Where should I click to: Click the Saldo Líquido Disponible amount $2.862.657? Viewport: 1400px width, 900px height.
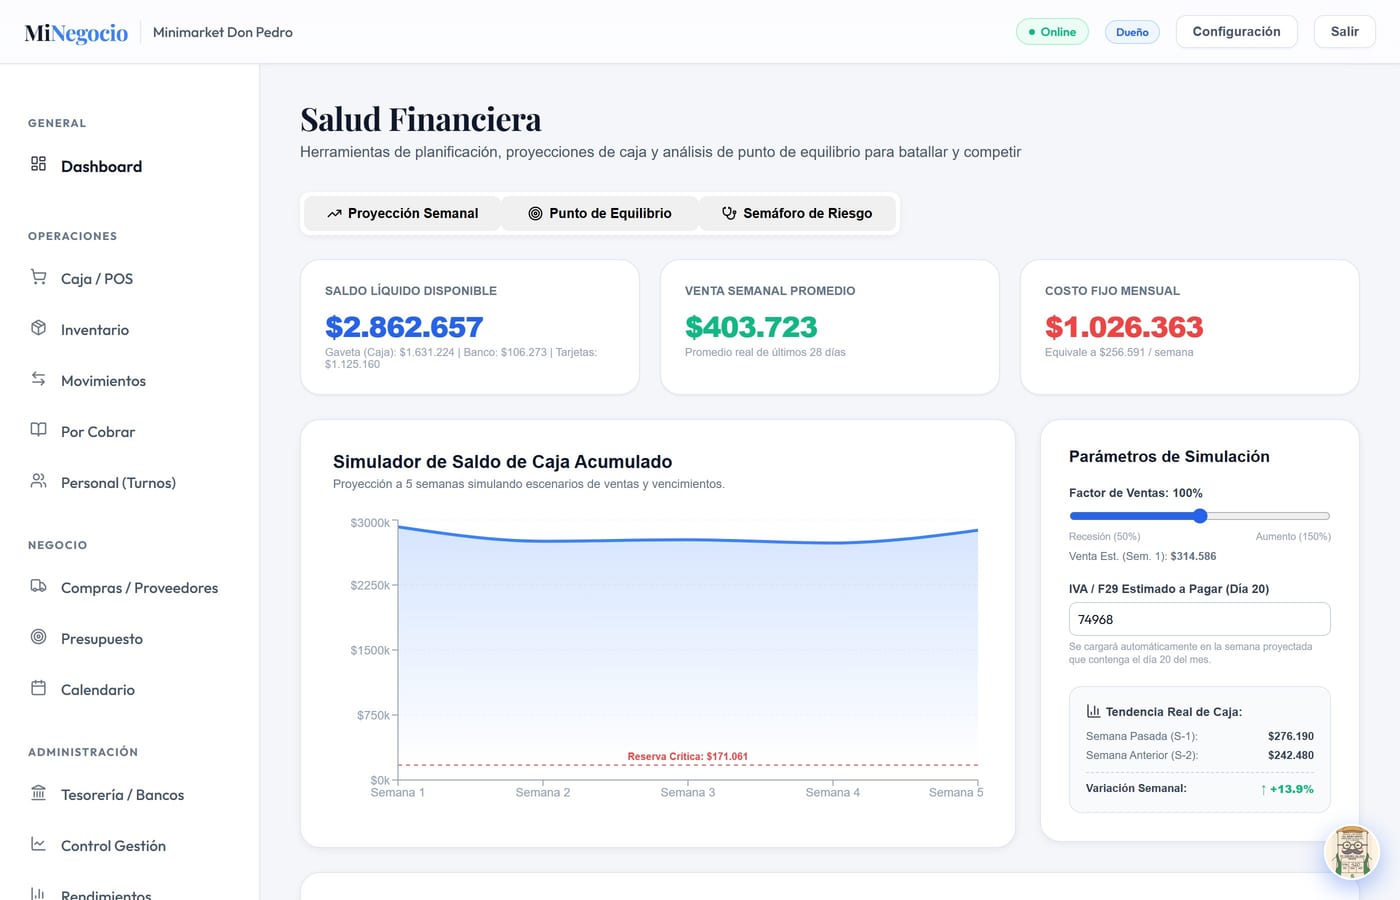[404, 327]
